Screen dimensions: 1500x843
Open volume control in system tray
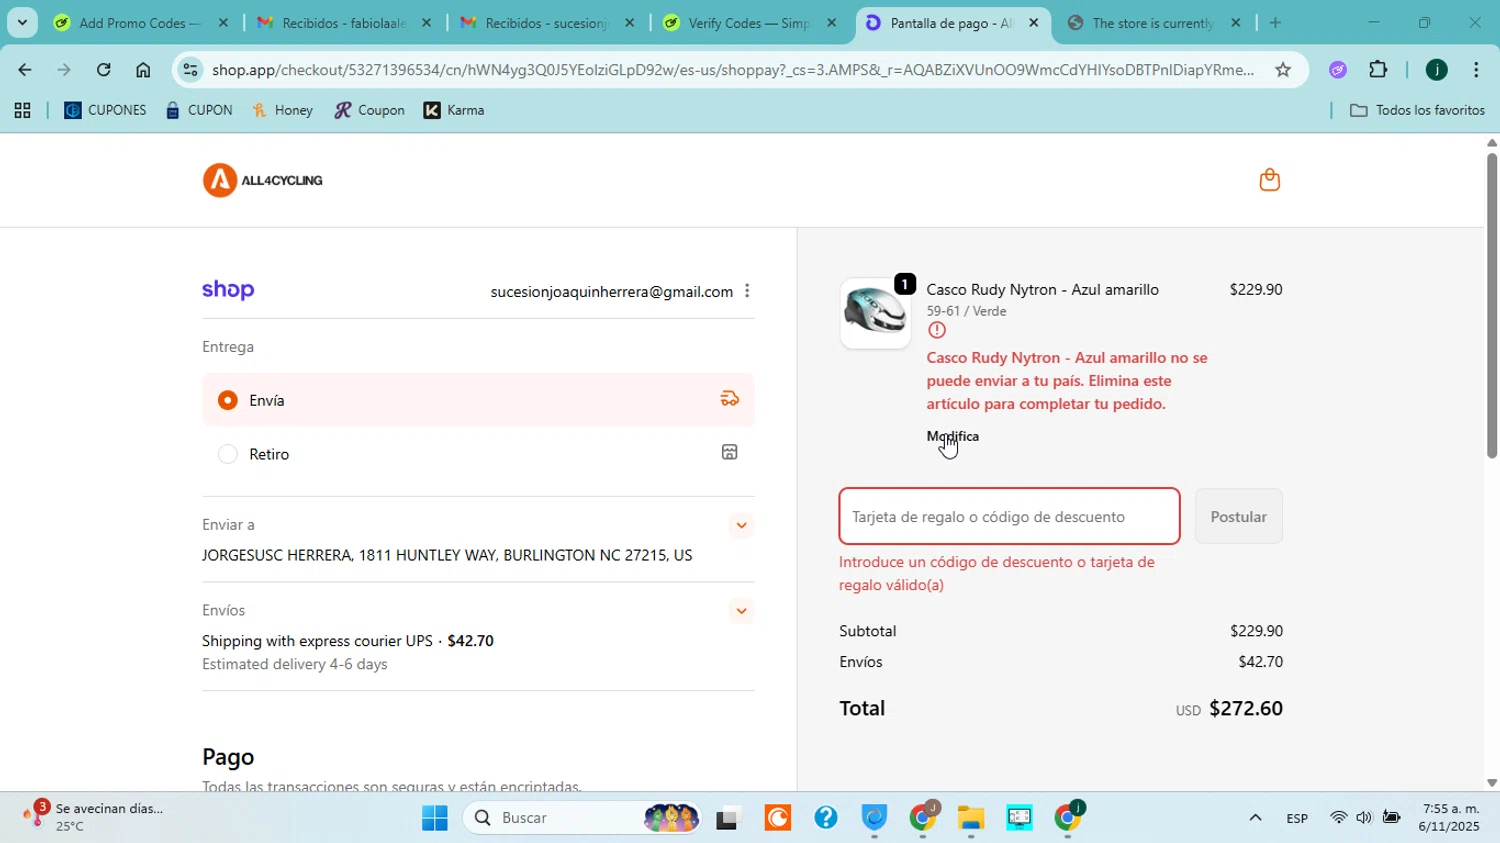[x=1364, y=818]
